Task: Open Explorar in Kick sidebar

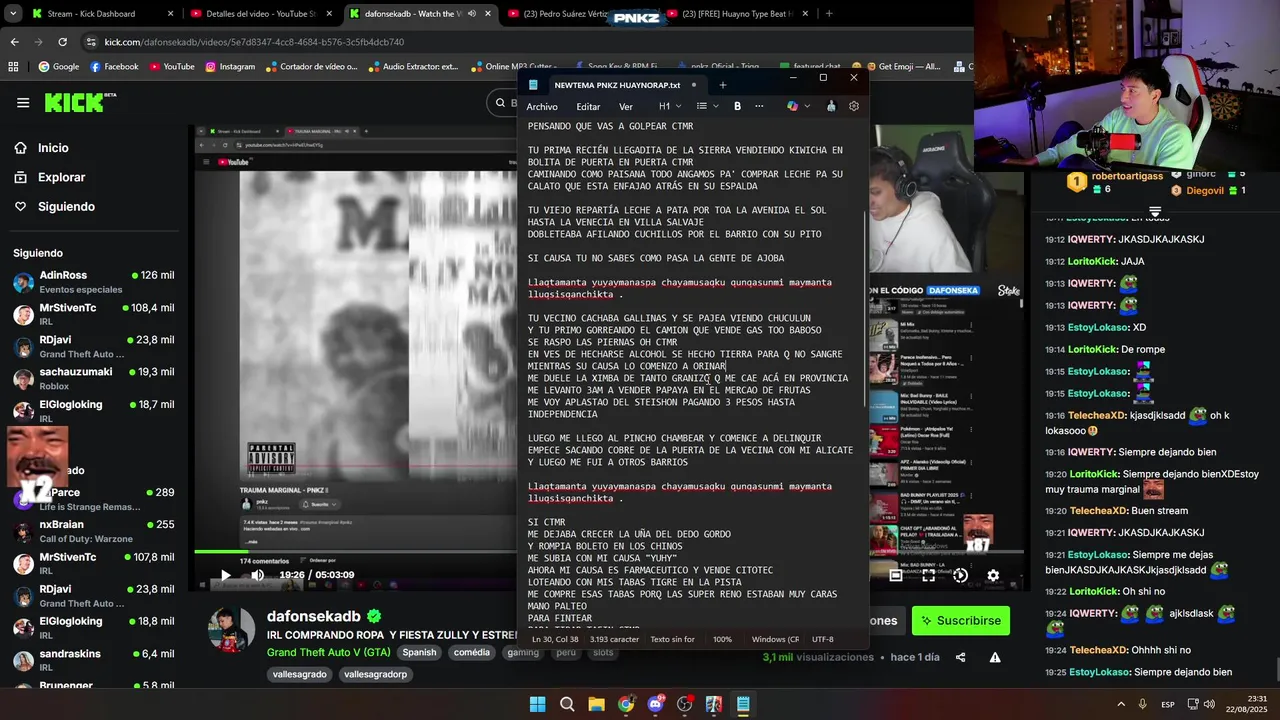Action: click(61, 177)
